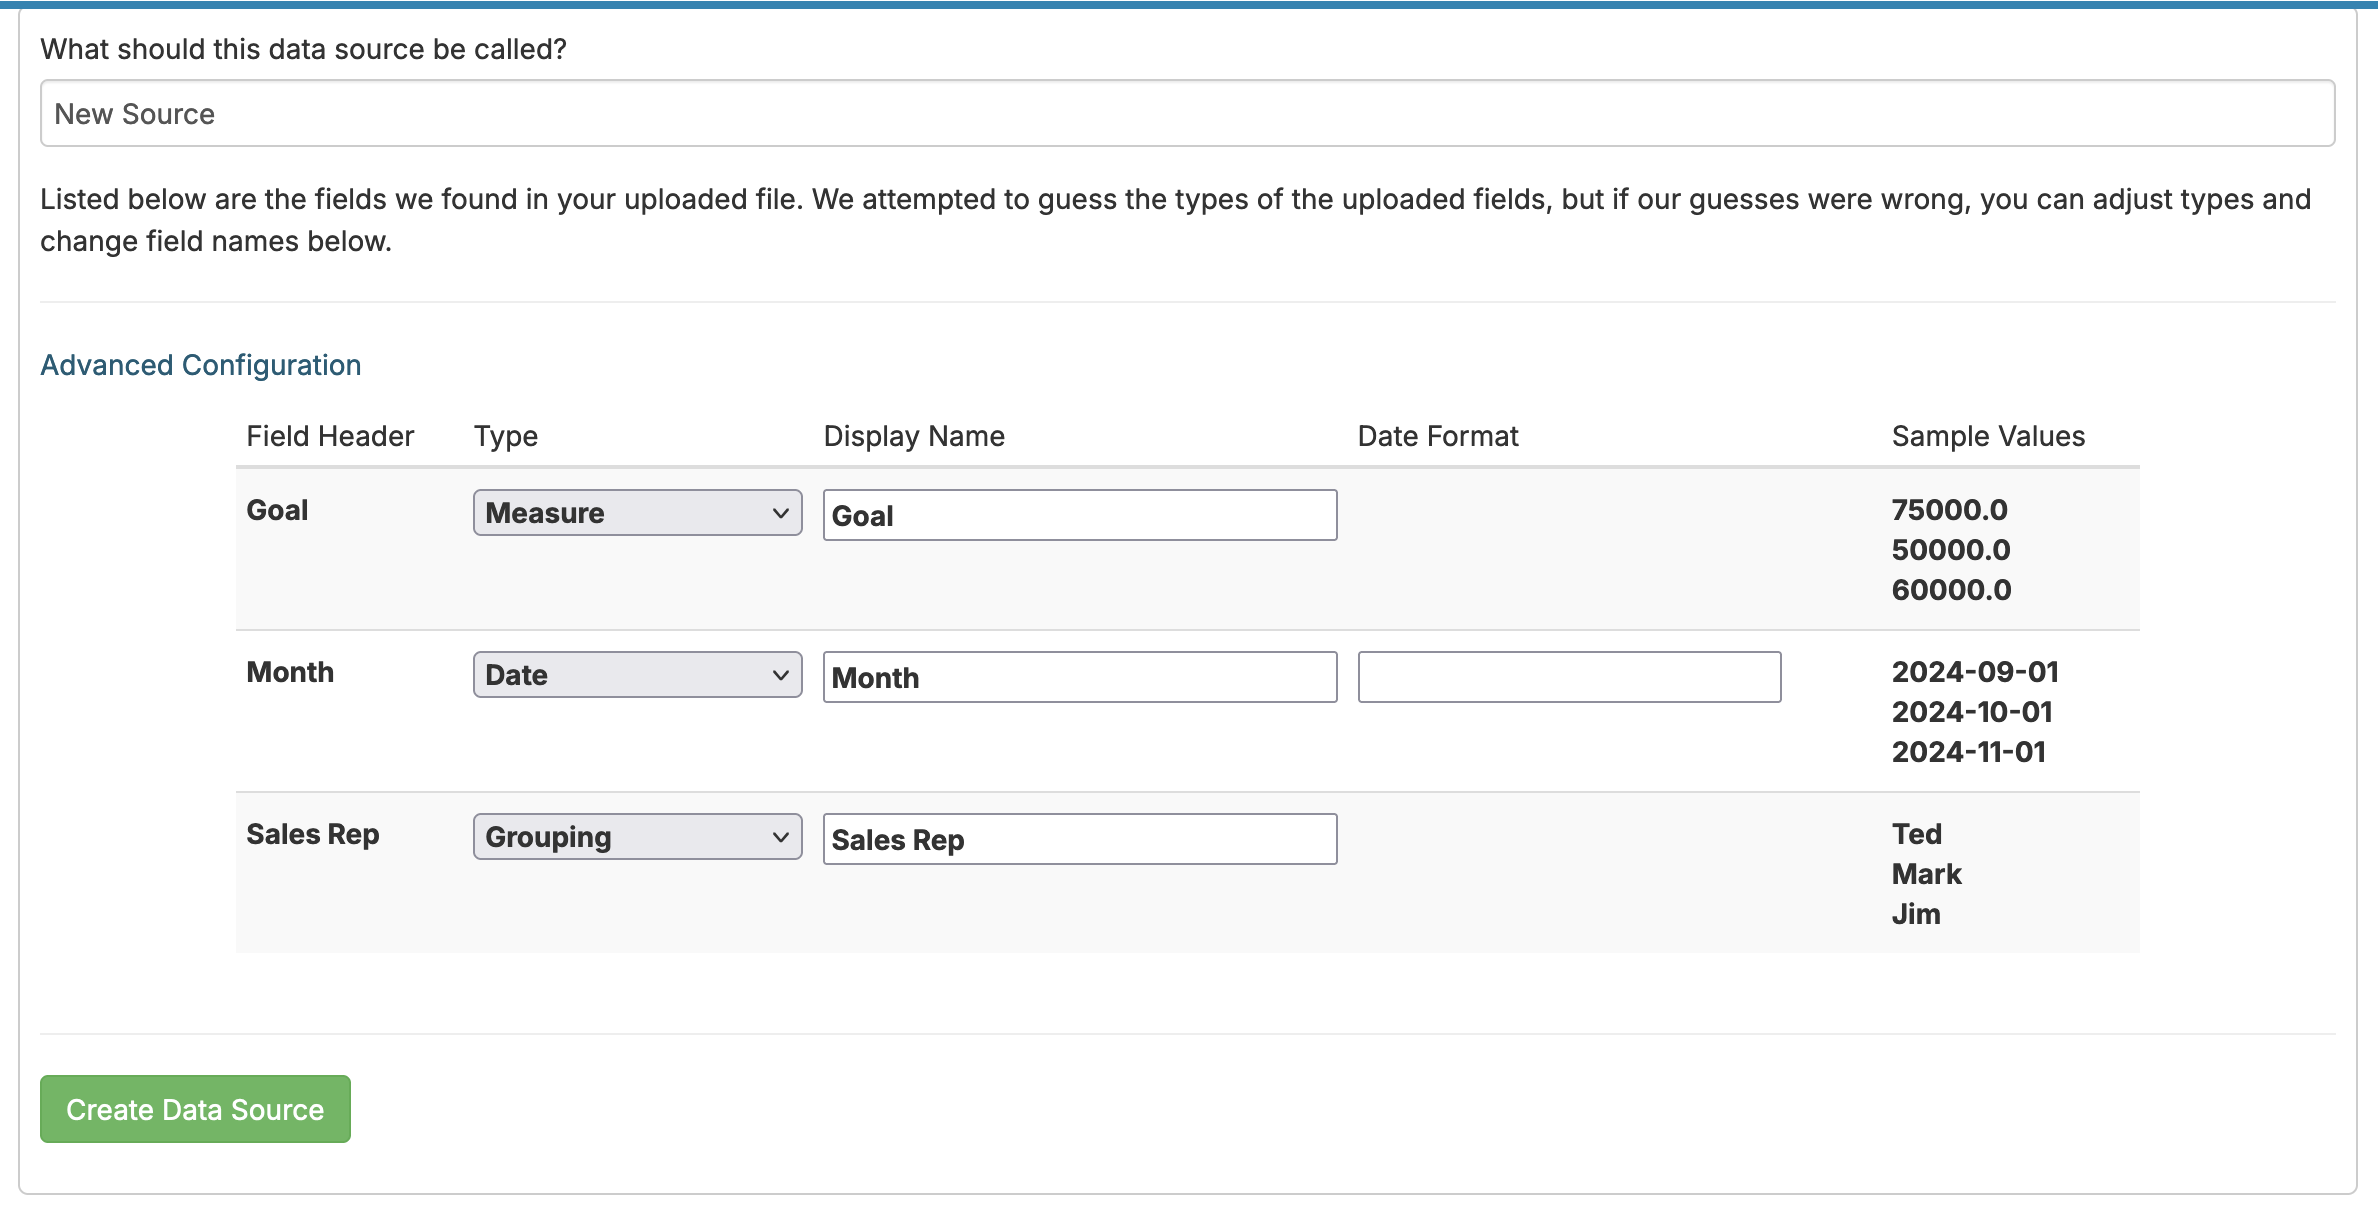Open the Month field Type dropdown

tap(636, 675)
